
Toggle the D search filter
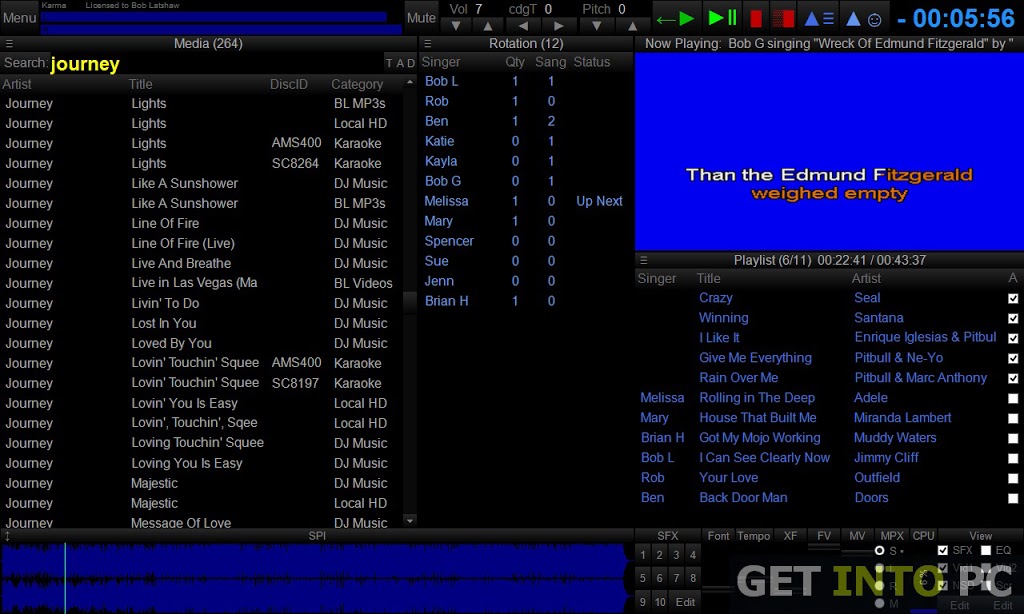click(411, 63)
